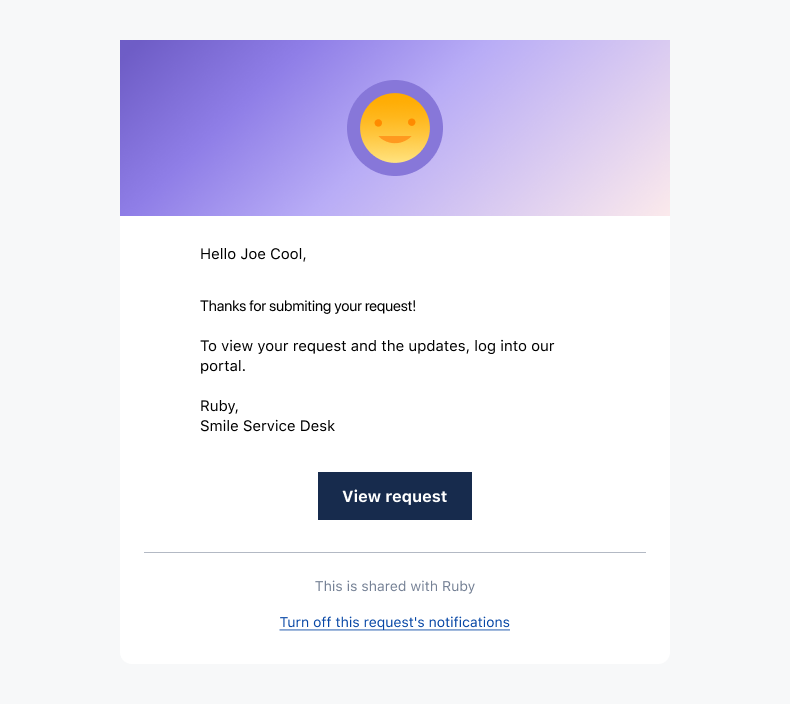This screenshot has height=704, width=790.
Task: Click the name "Joe Cool" in the greeting
Action: tap(272, 254)
